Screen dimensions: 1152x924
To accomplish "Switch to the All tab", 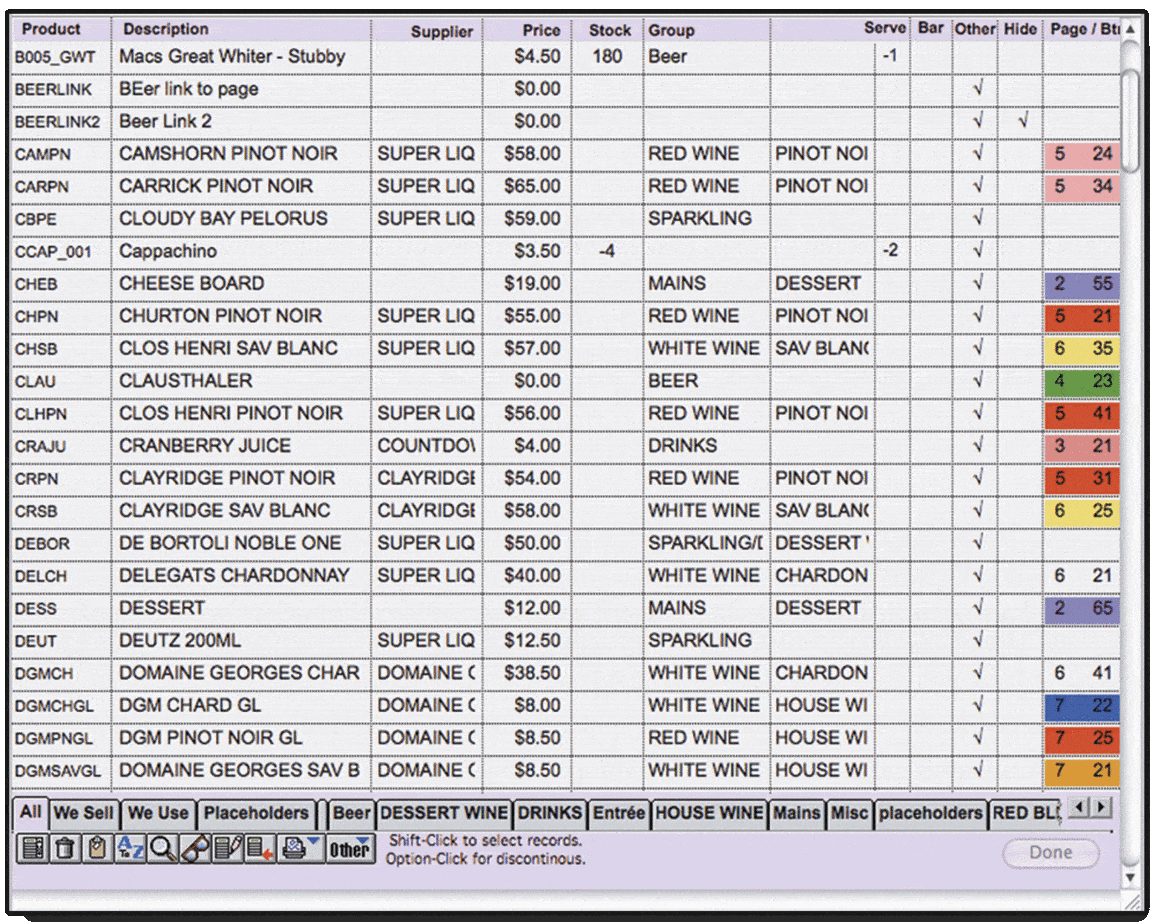I will [30, 812].
